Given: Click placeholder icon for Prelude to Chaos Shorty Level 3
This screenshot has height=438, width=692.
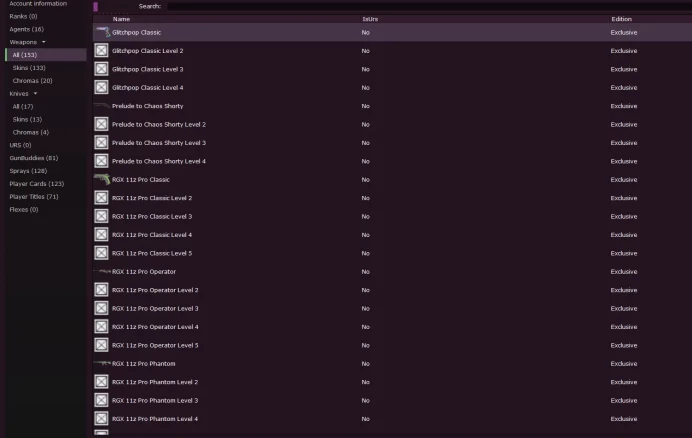Looking at the screenshot, I should [x=102, y=143].
